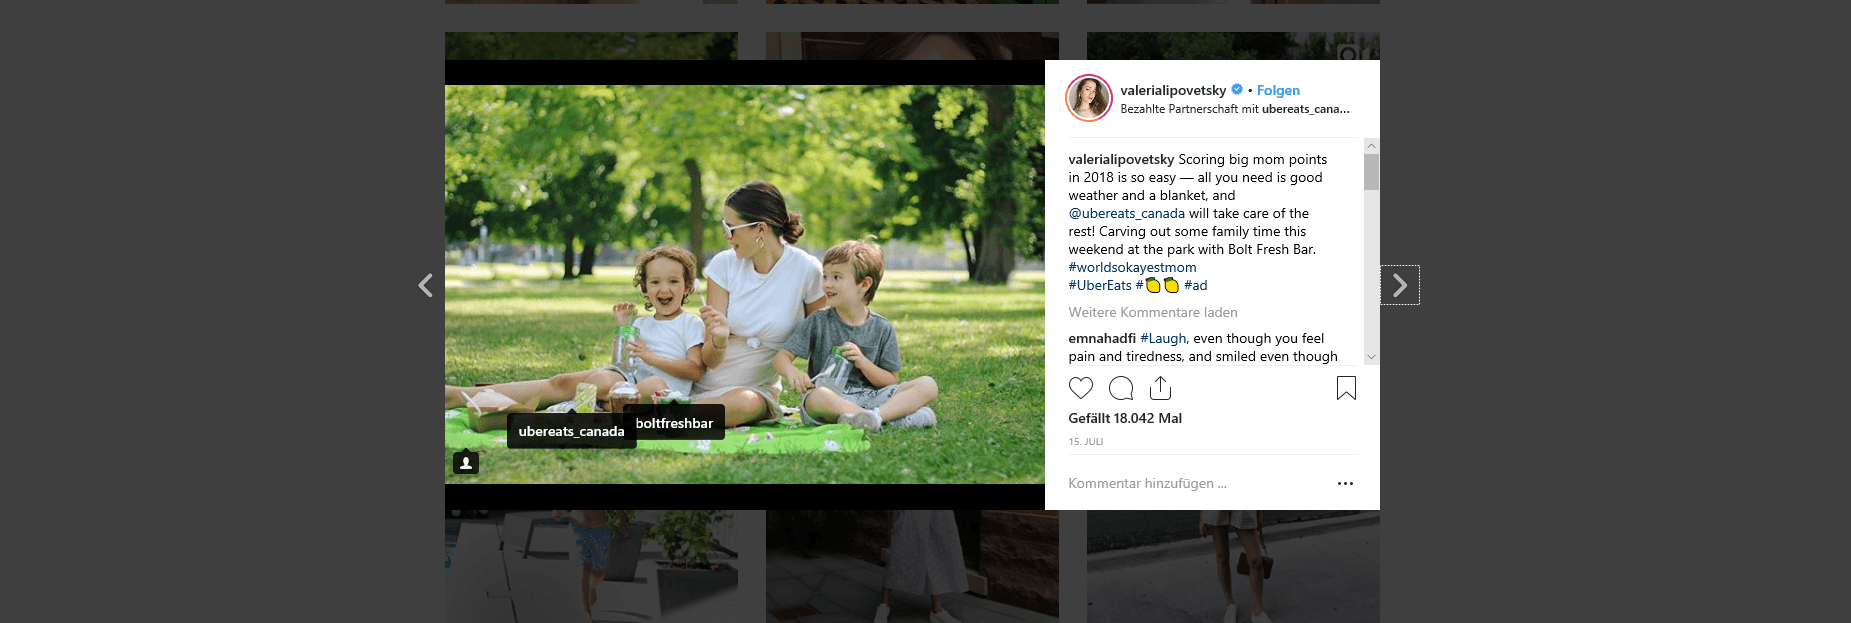Toggle tagged people icon on the photo
The width and height of the screenshot is (1851, 623).
(x=466, y=463)
